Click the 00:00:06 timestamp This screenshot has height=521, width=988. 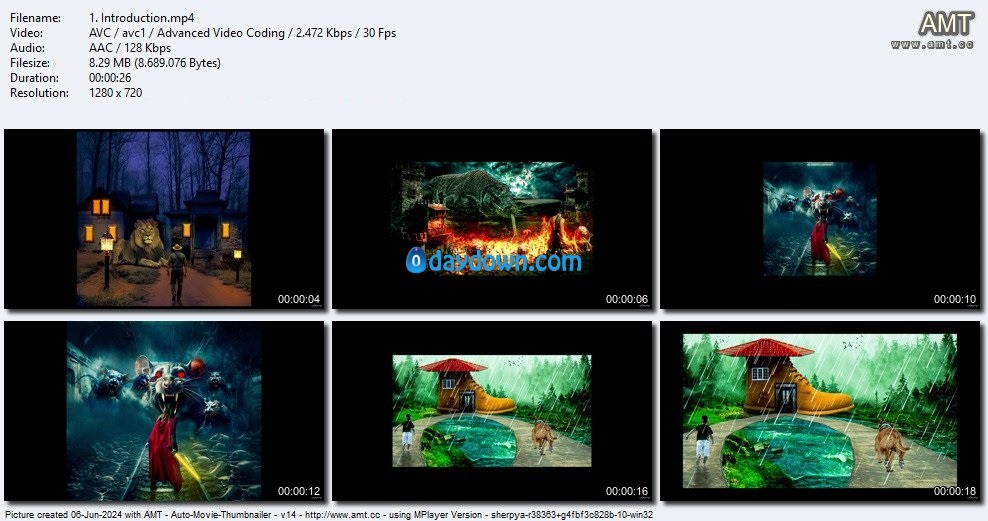click(x=627, y=299)
